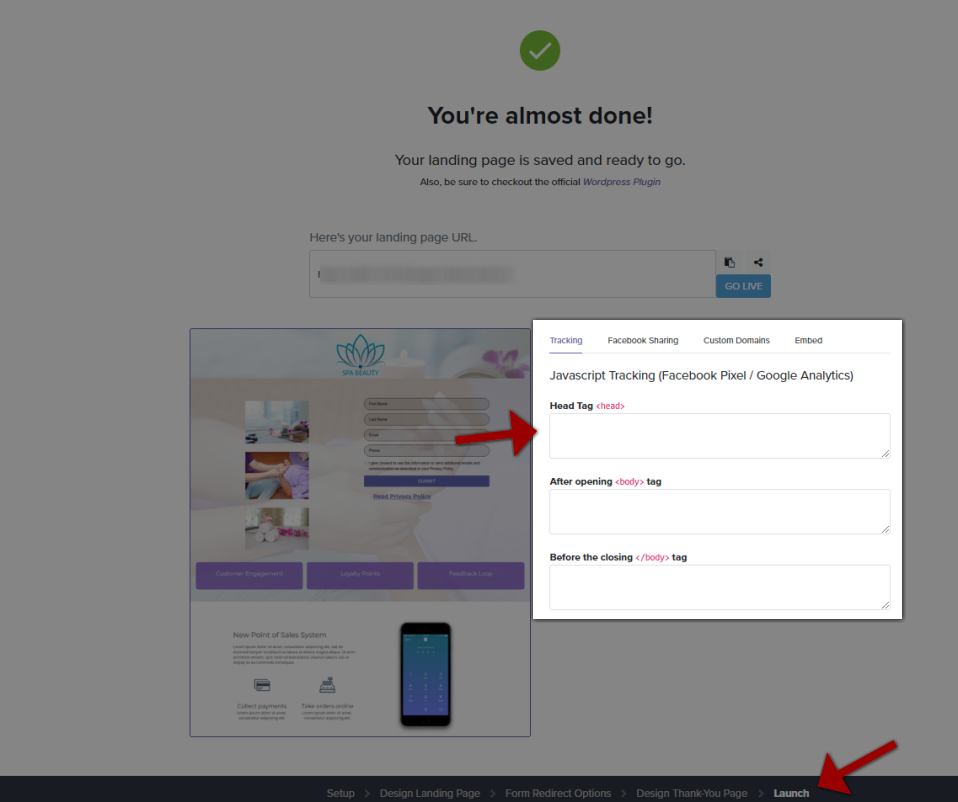Click the Take orders online register icon
The width and height of the screenshot is (958, 802).
[327, 685]
